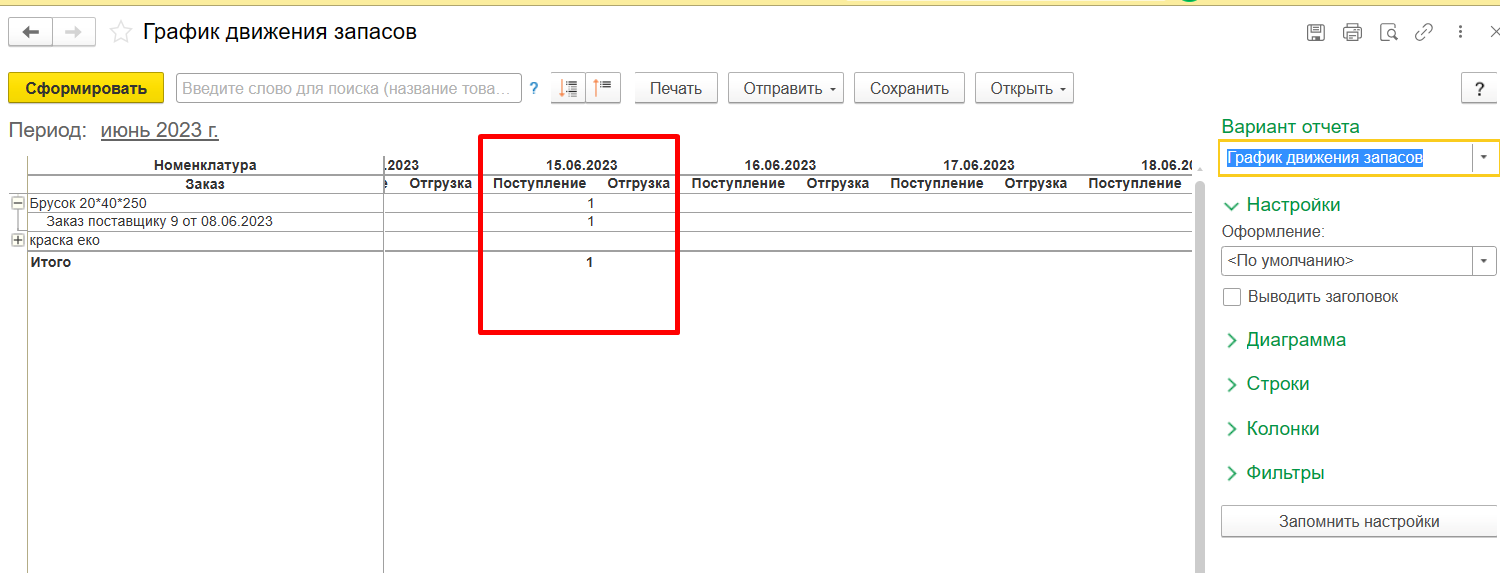This screenshot has width=1500, height=573.
Task: Open the Оформление dropdown list
Action: tap(1484, 261)
